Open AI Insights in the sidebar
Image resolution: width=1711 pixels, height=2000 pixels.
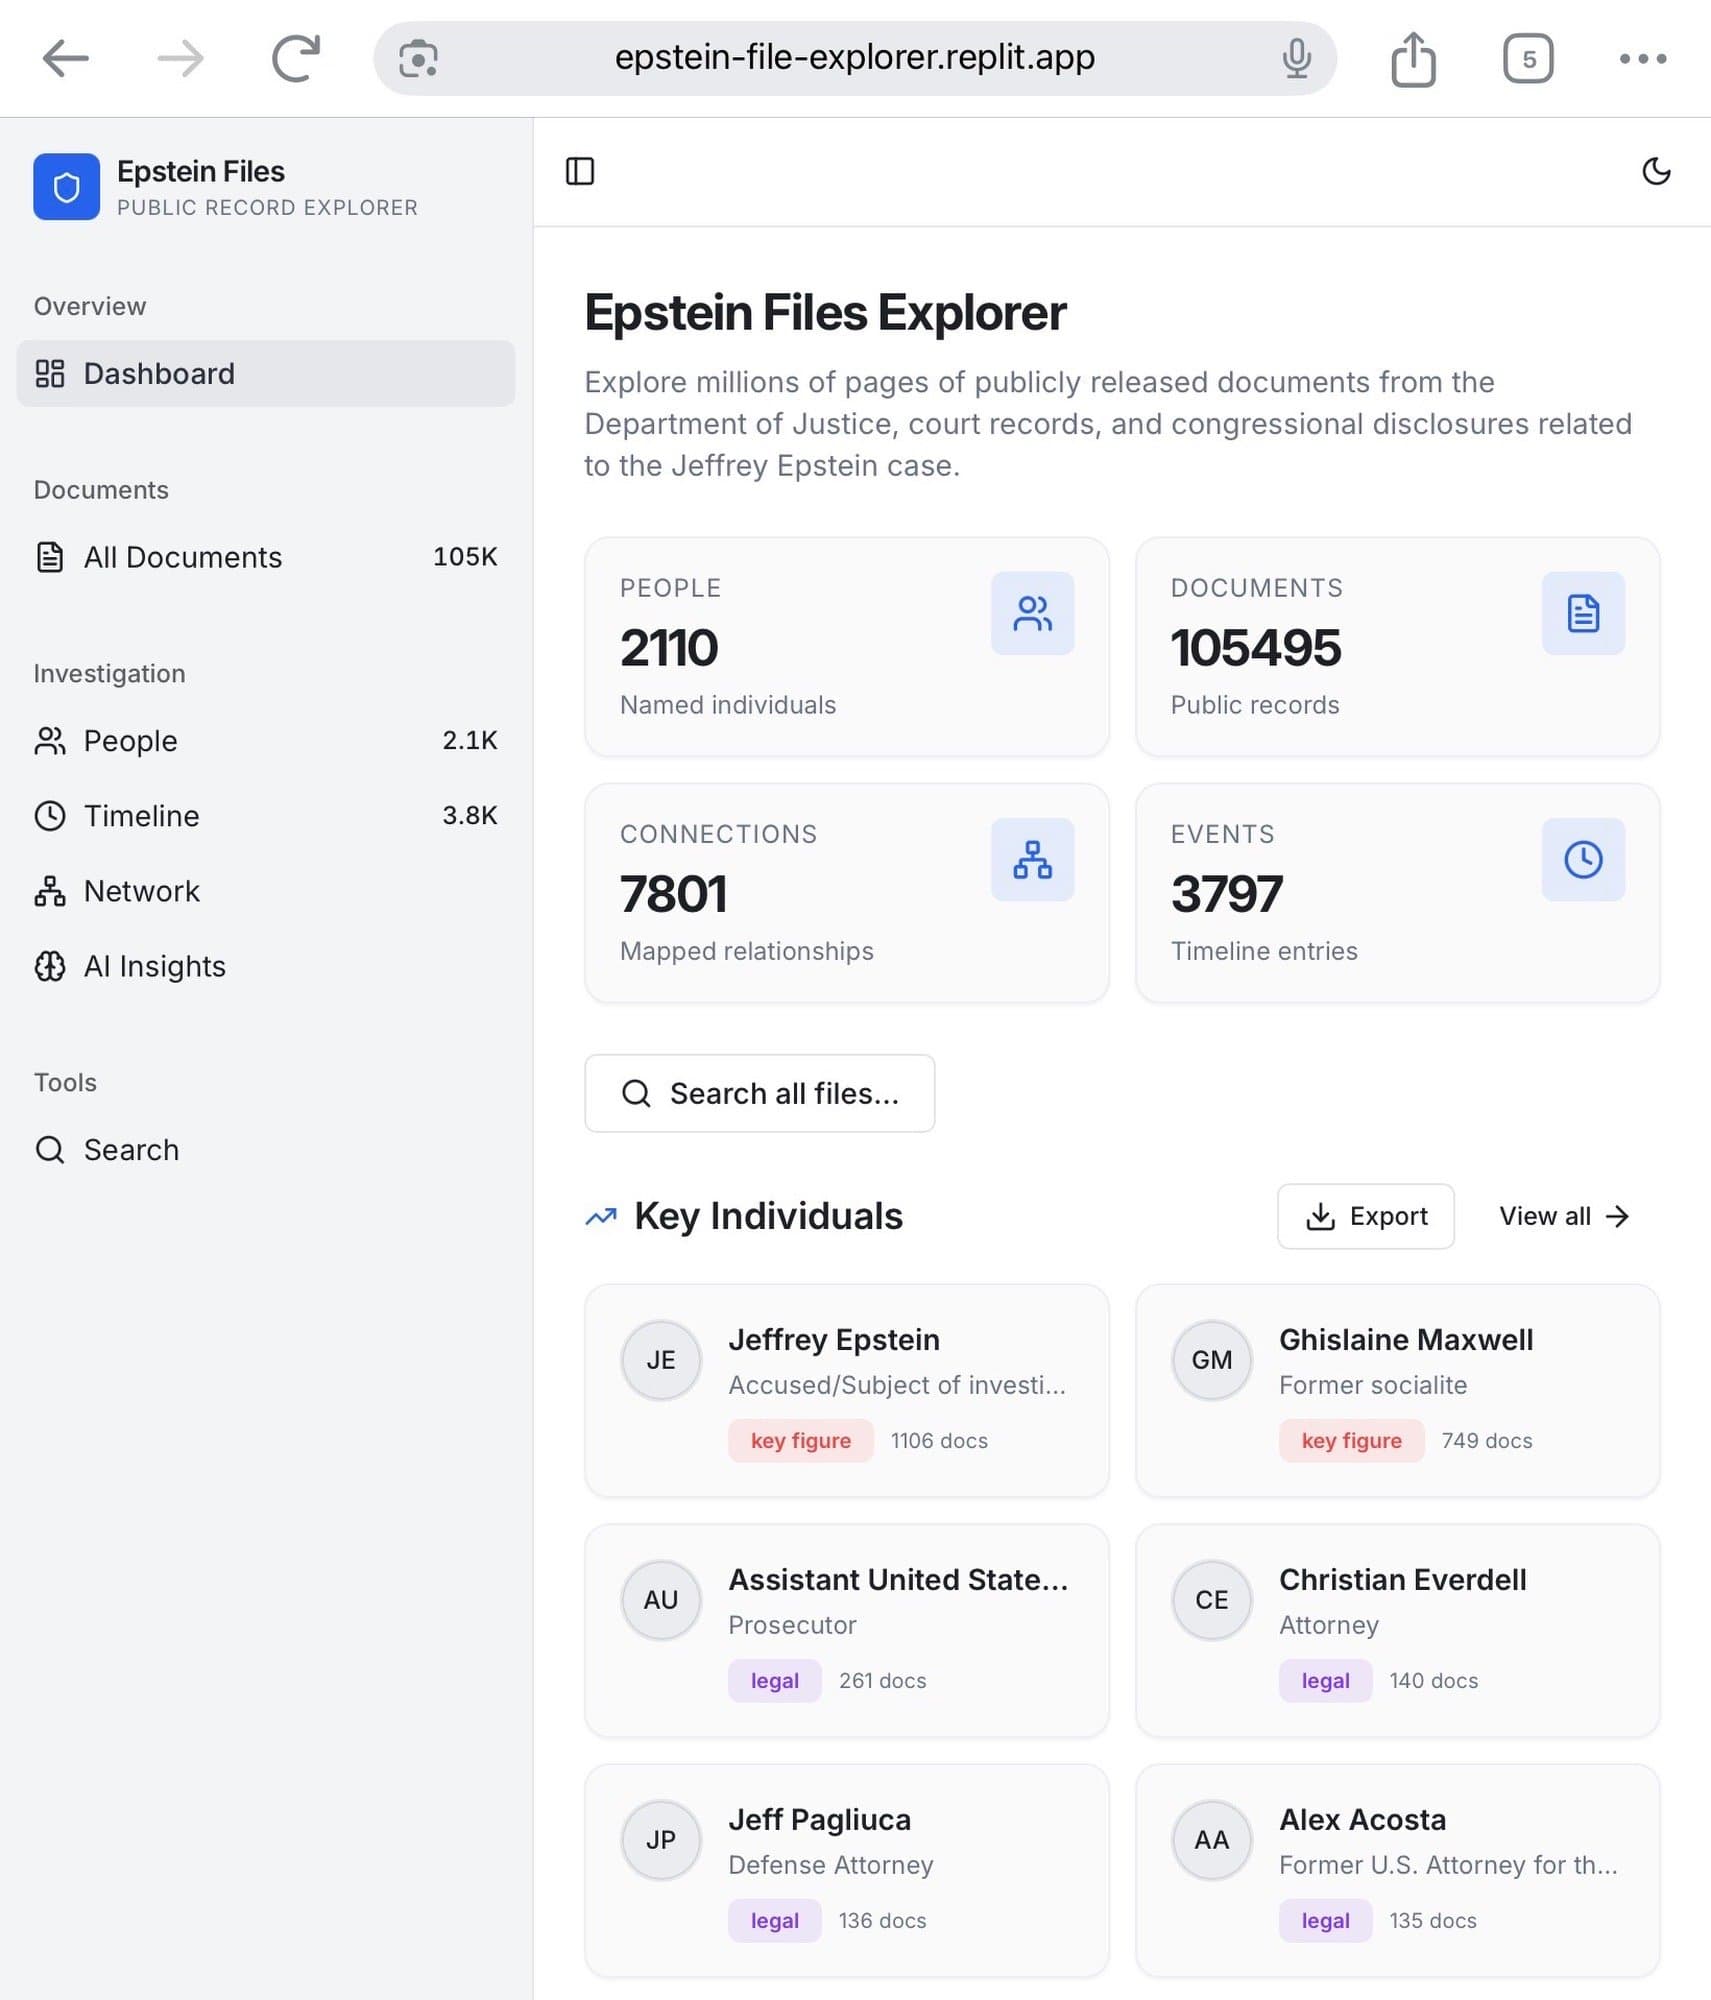155,966
